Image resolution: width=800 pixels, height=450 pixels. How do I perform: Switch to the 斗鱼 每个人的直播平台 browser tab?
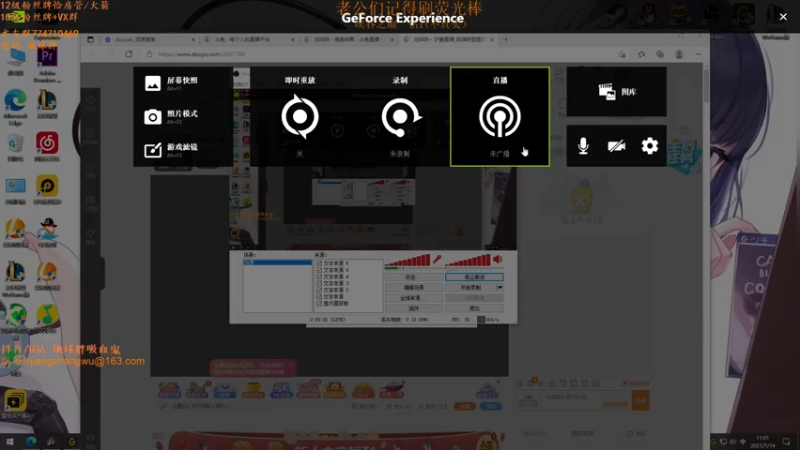tap(249, 39)
